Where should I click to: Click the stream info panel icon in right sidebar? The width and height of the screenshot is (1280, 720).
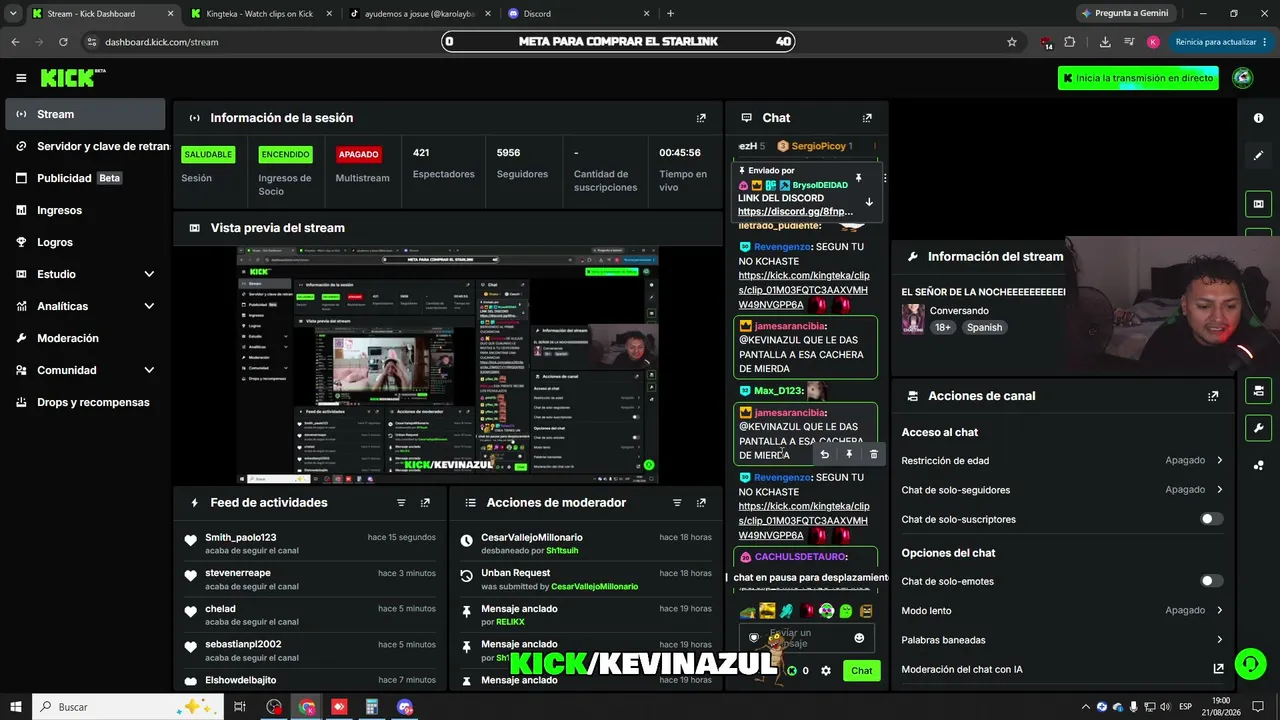(1258, 204)
